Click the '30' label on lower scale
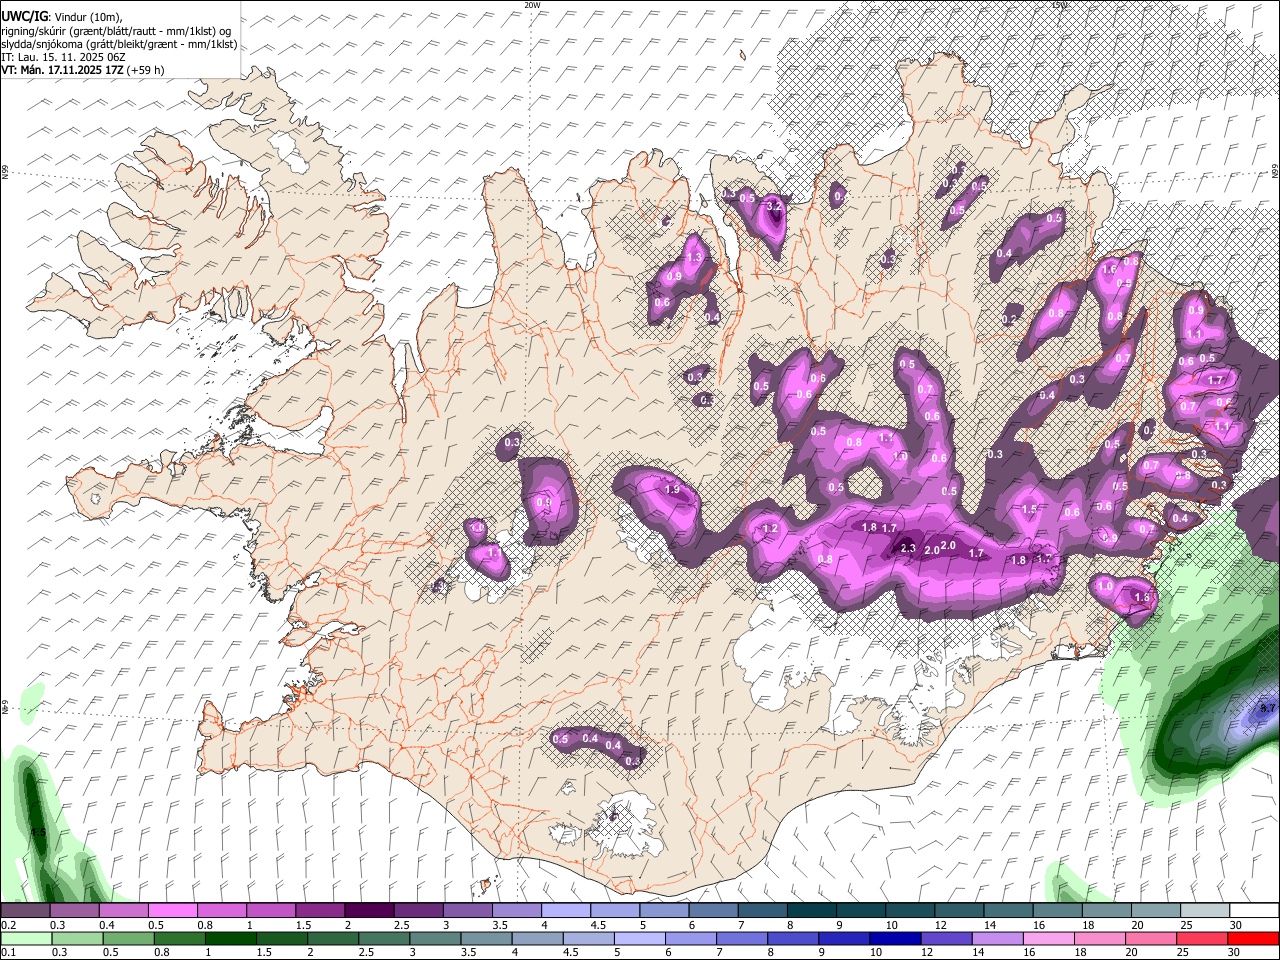Viewport: 1280px width, 960px height. point(1235,952)
